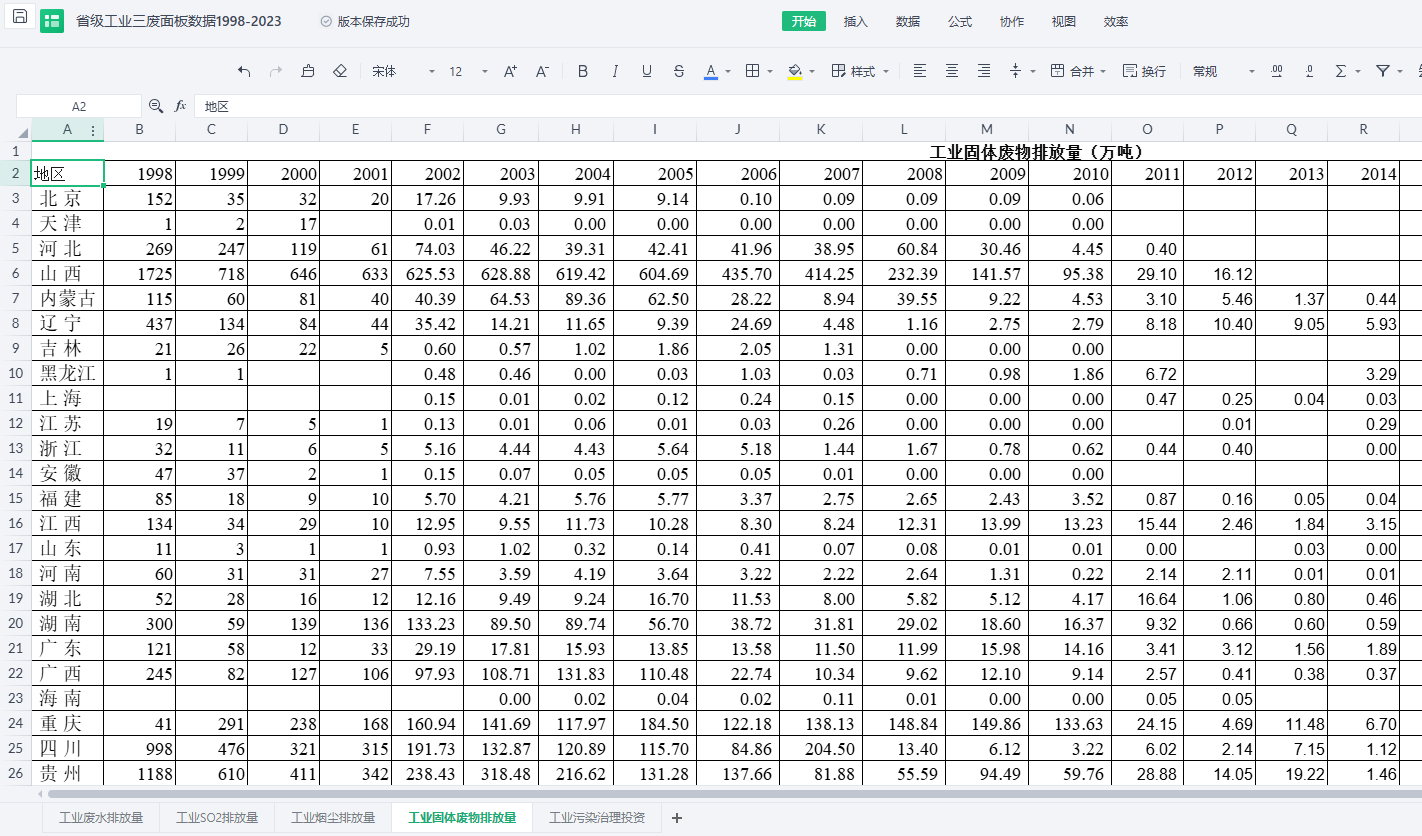This screenshot has height=836, width=1422.
Task: Align text right
Action: click(x=984, y=71)
